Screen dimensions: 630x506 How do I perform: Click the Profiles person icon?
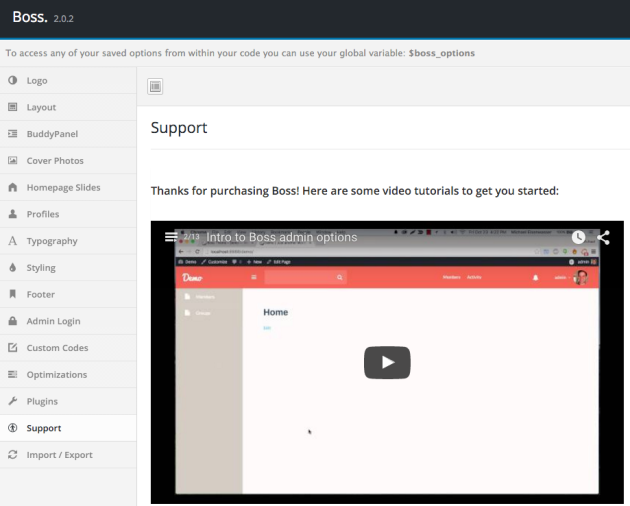pyautogui.click(x=13, y=214)
